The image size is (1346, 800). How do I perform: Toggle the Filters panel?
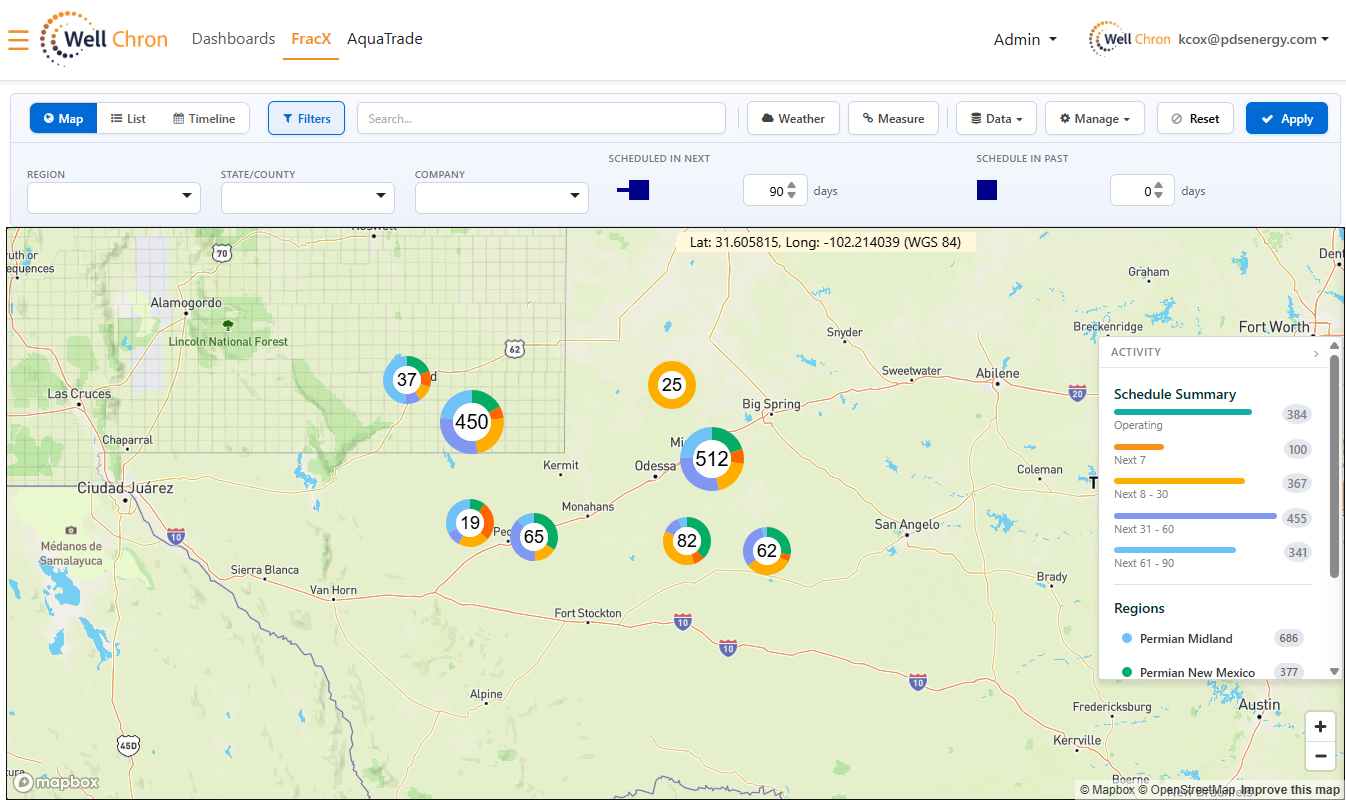306,118
